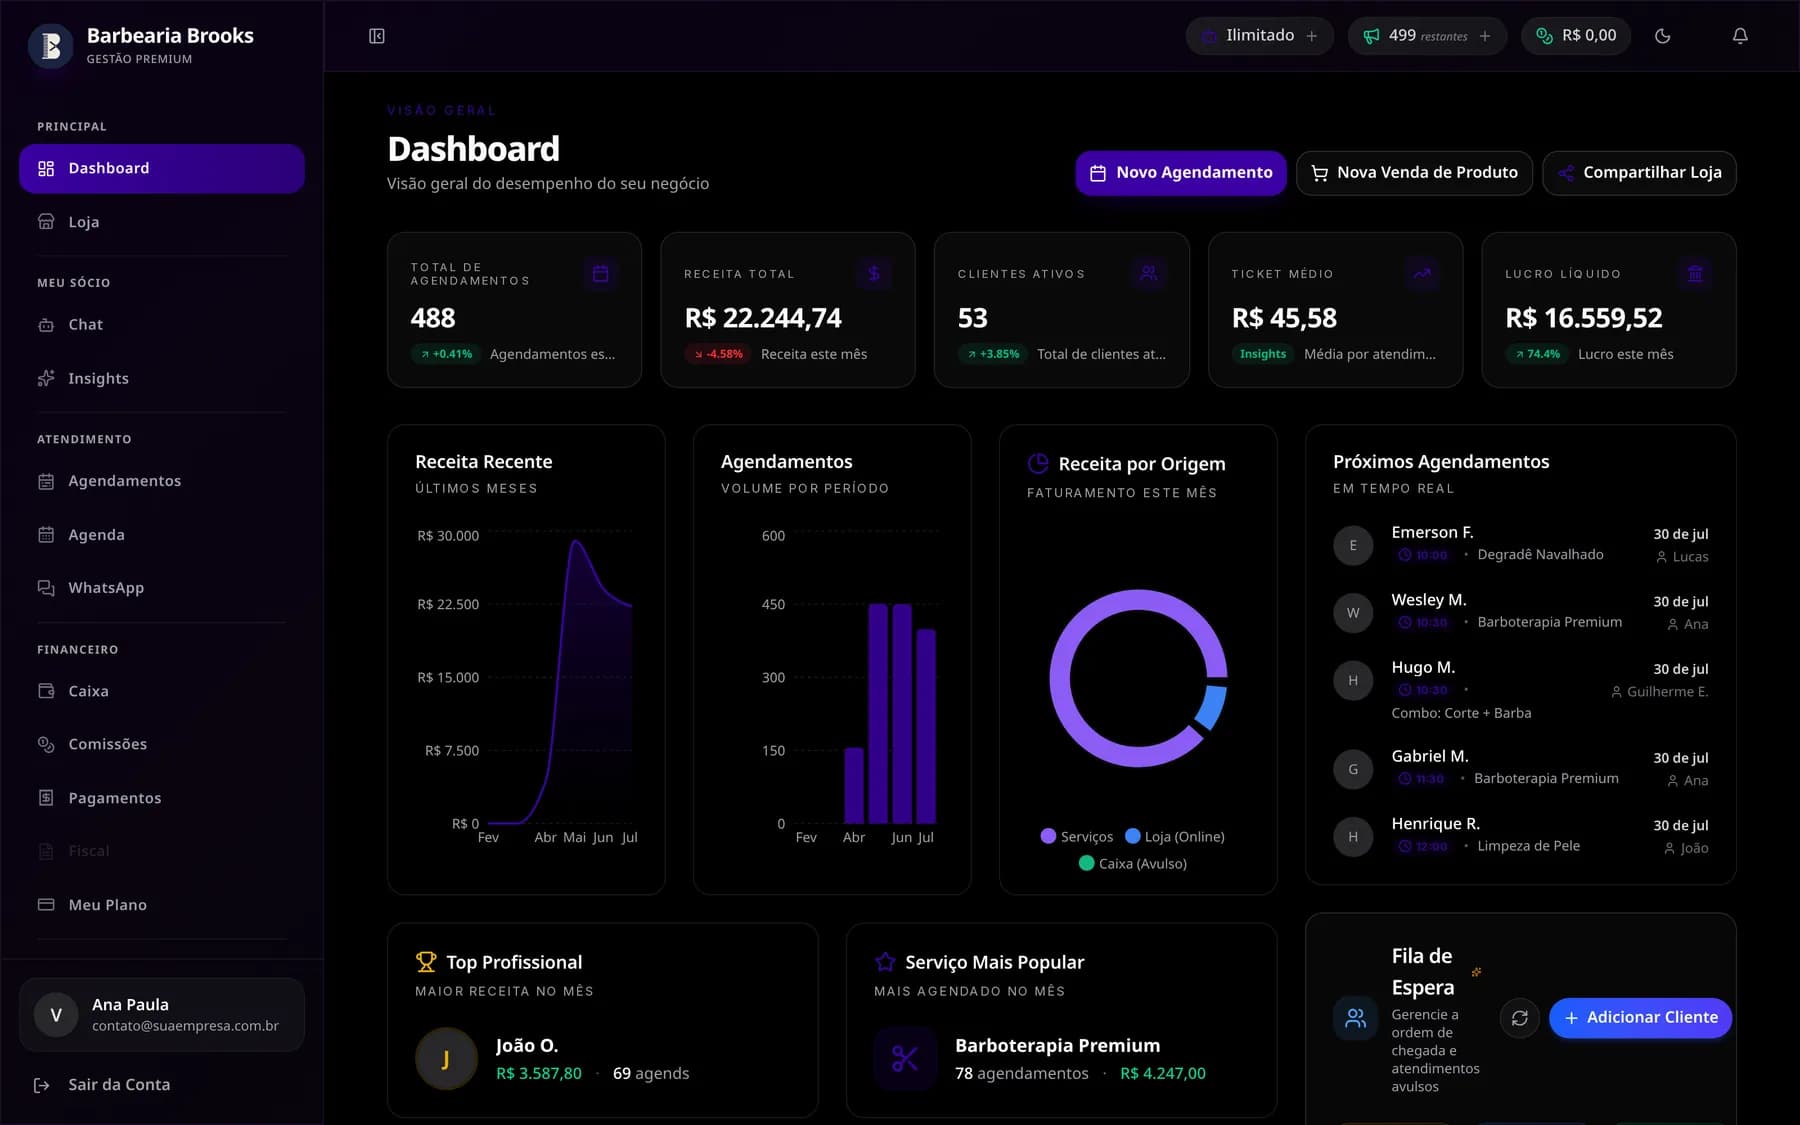This screenshot has width=1800, height=1125.
Task: Open notifications bell icon
Action: point(1740,36)
